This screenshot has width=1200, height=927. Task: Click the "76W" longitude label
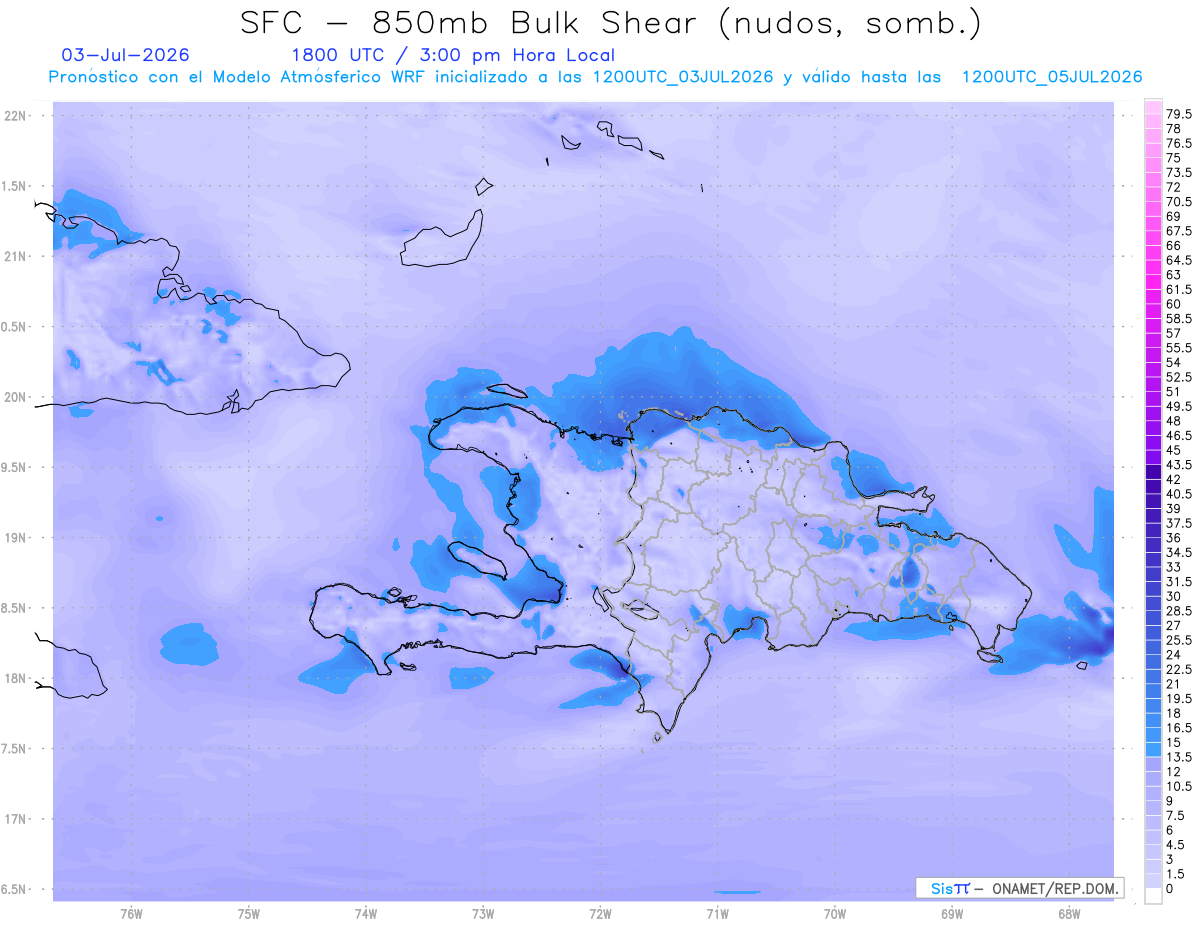click(x=131, y=913)
